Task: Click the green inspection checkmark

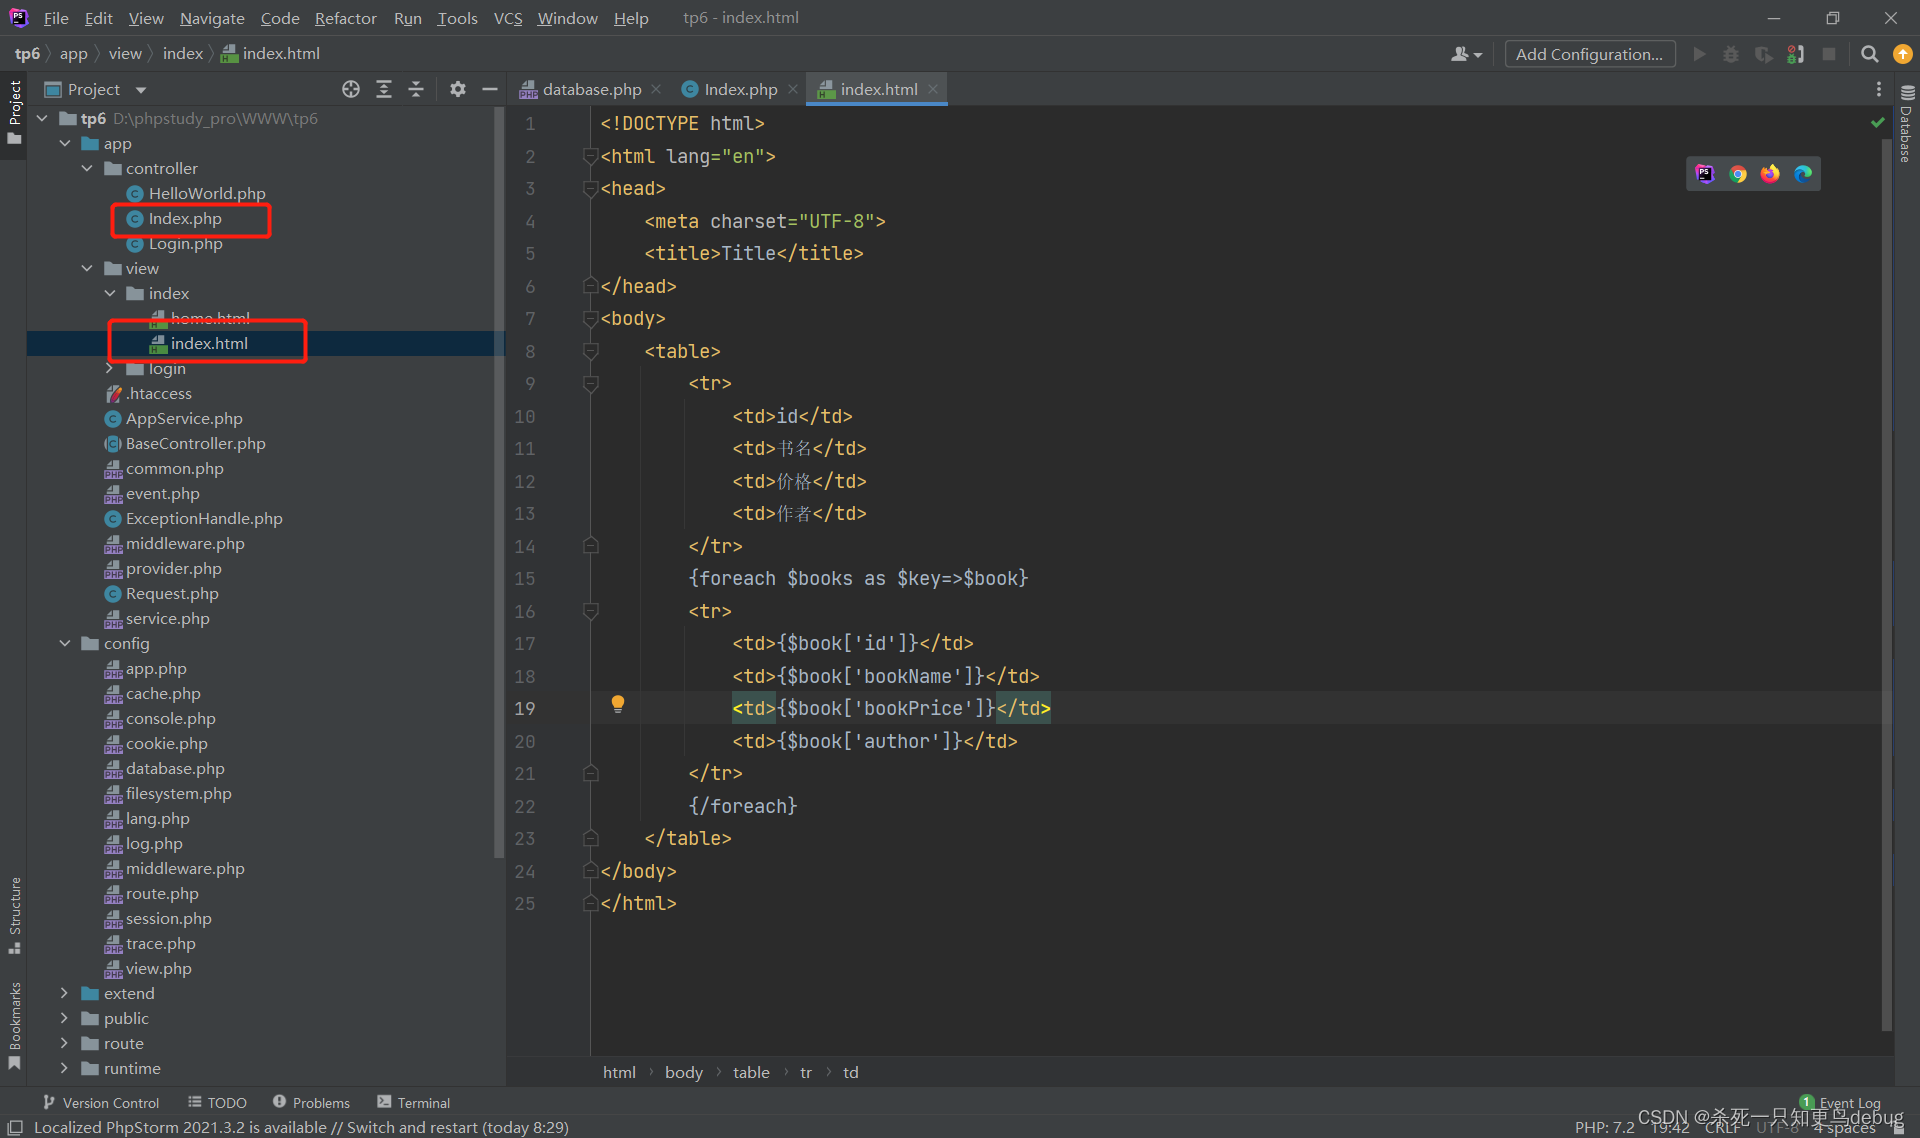Action: point(1878,122)
